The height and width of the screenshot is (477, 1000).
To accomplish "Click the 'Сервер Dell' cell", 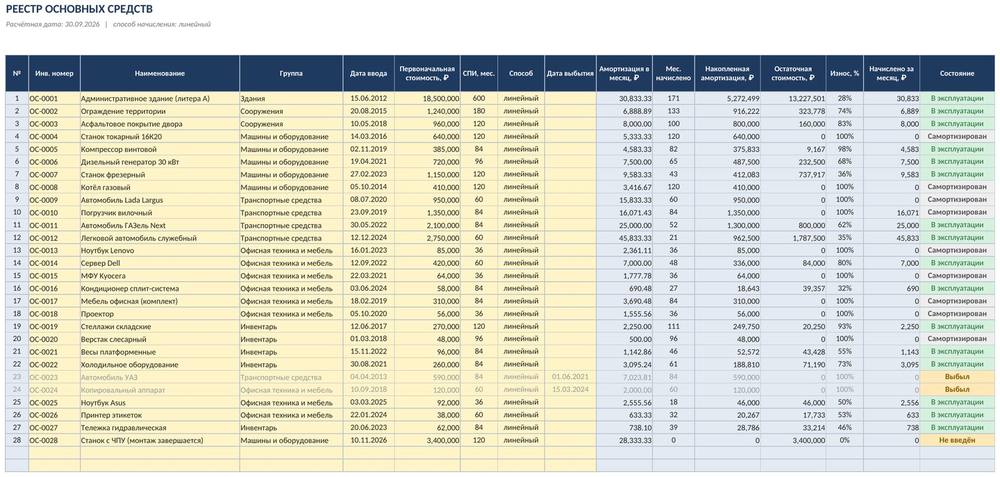I will pos(159,263).
